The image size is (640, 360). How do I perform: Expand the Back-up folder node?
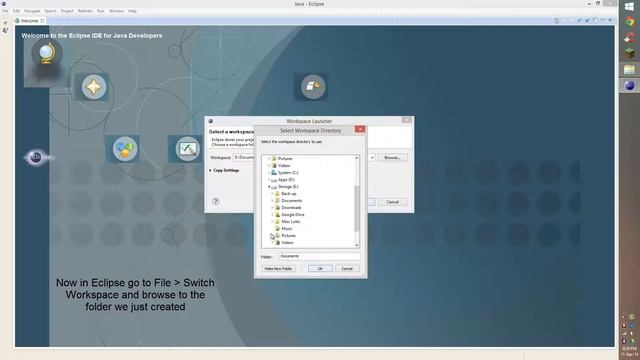[272, 193]
